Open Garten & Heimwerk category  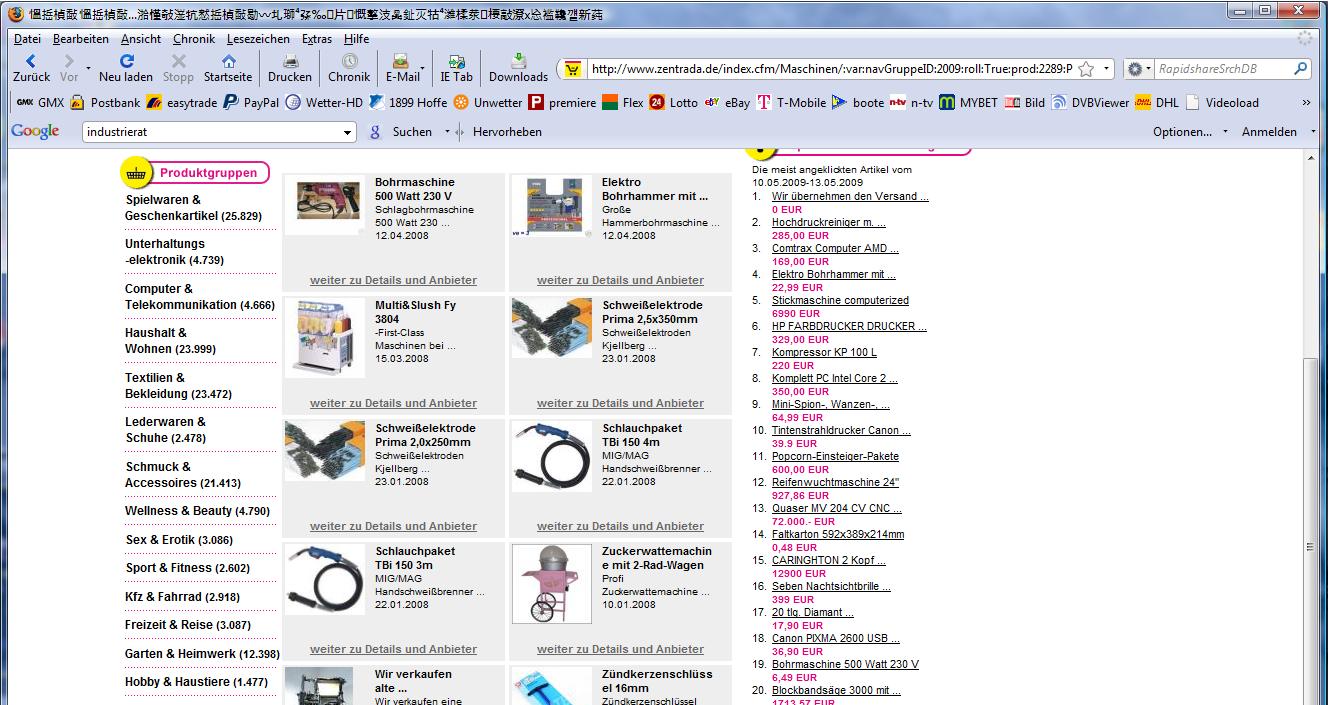(202, 654)
